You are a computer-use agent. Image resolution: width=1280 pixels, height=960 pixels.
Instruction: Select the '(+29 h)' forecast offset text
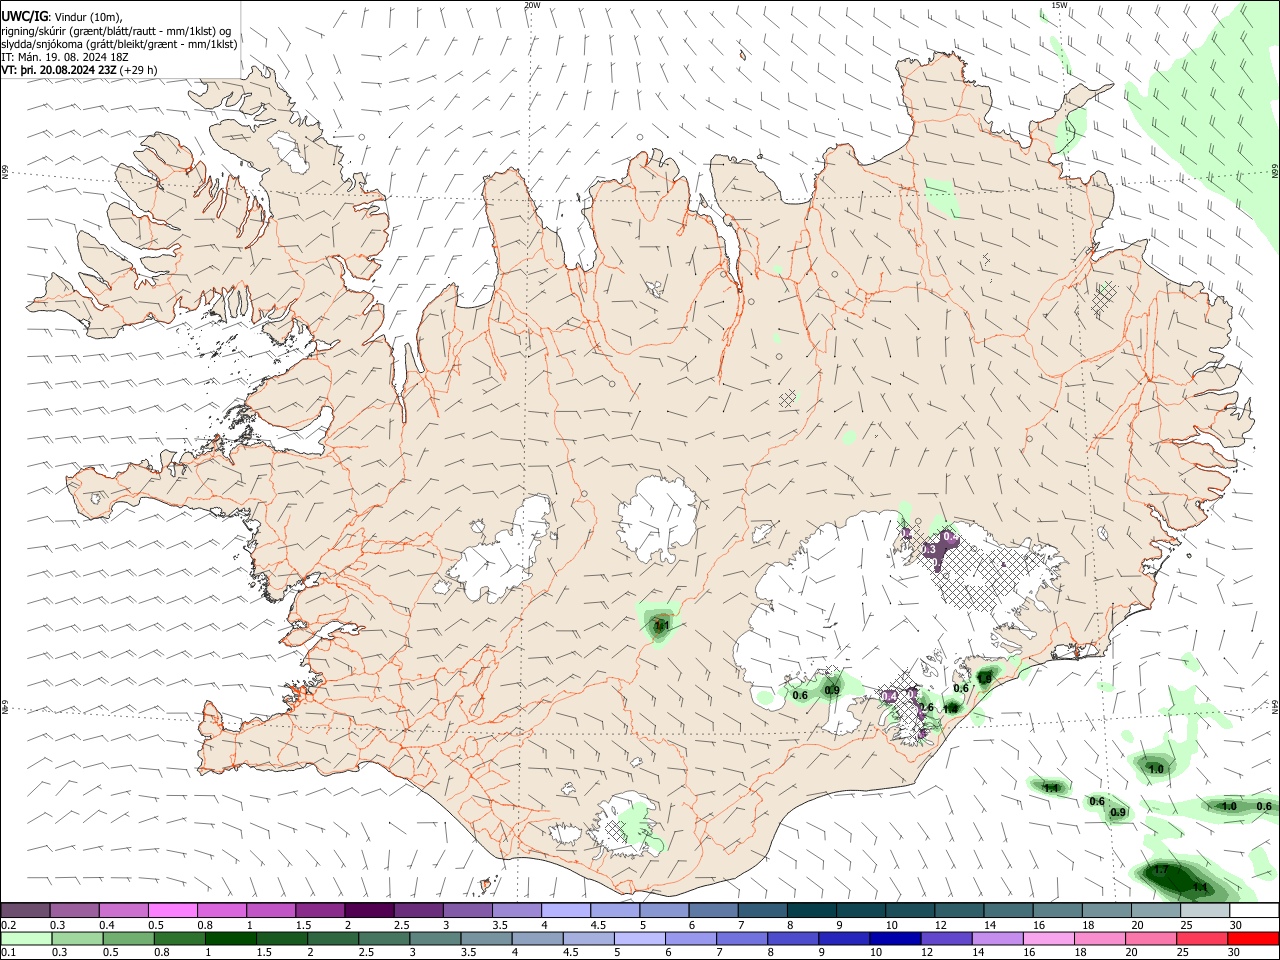tap(140, 70)
